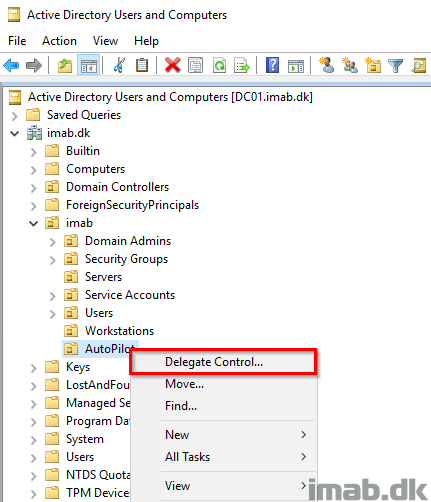The width and height of the screenshot is (431, 502).
Task: Open the All Tasks submenu
Action: (223, 457)
